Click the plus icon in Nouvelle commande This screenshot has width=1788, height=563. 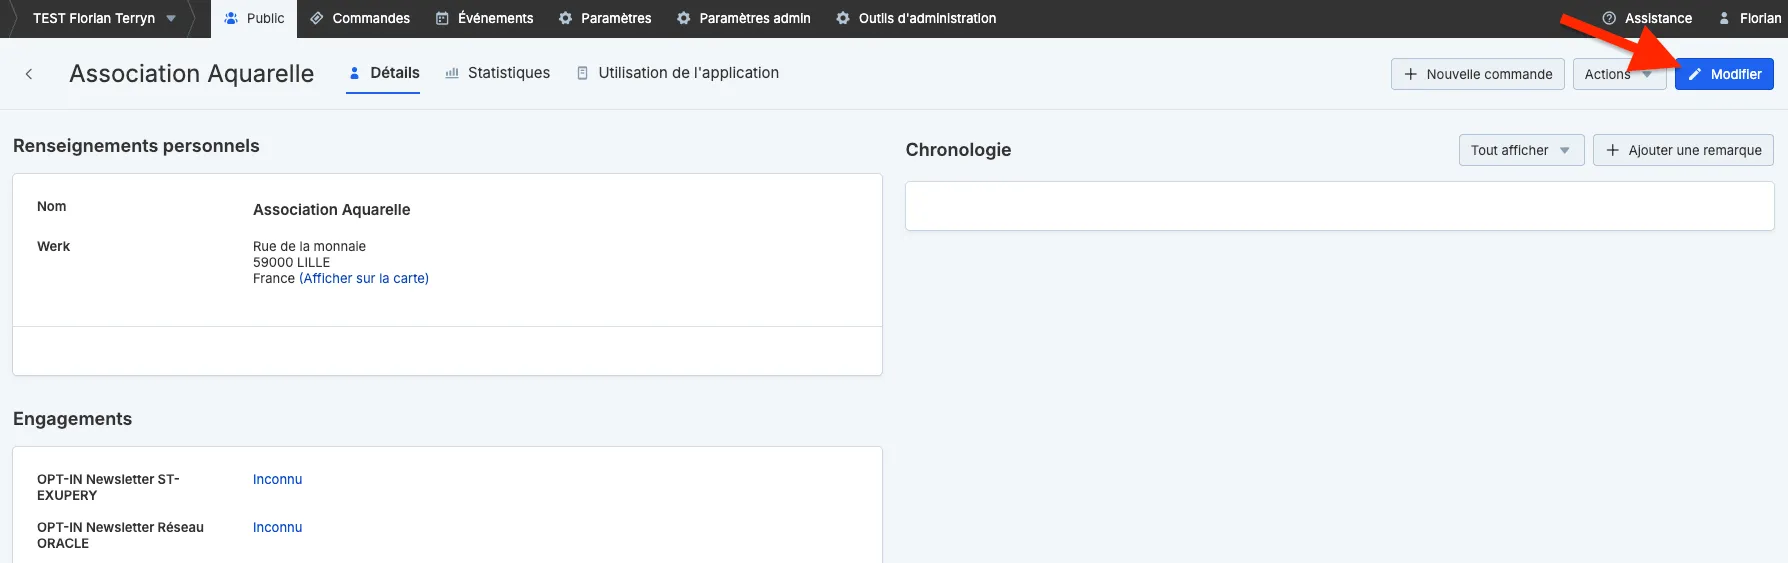1411,74
